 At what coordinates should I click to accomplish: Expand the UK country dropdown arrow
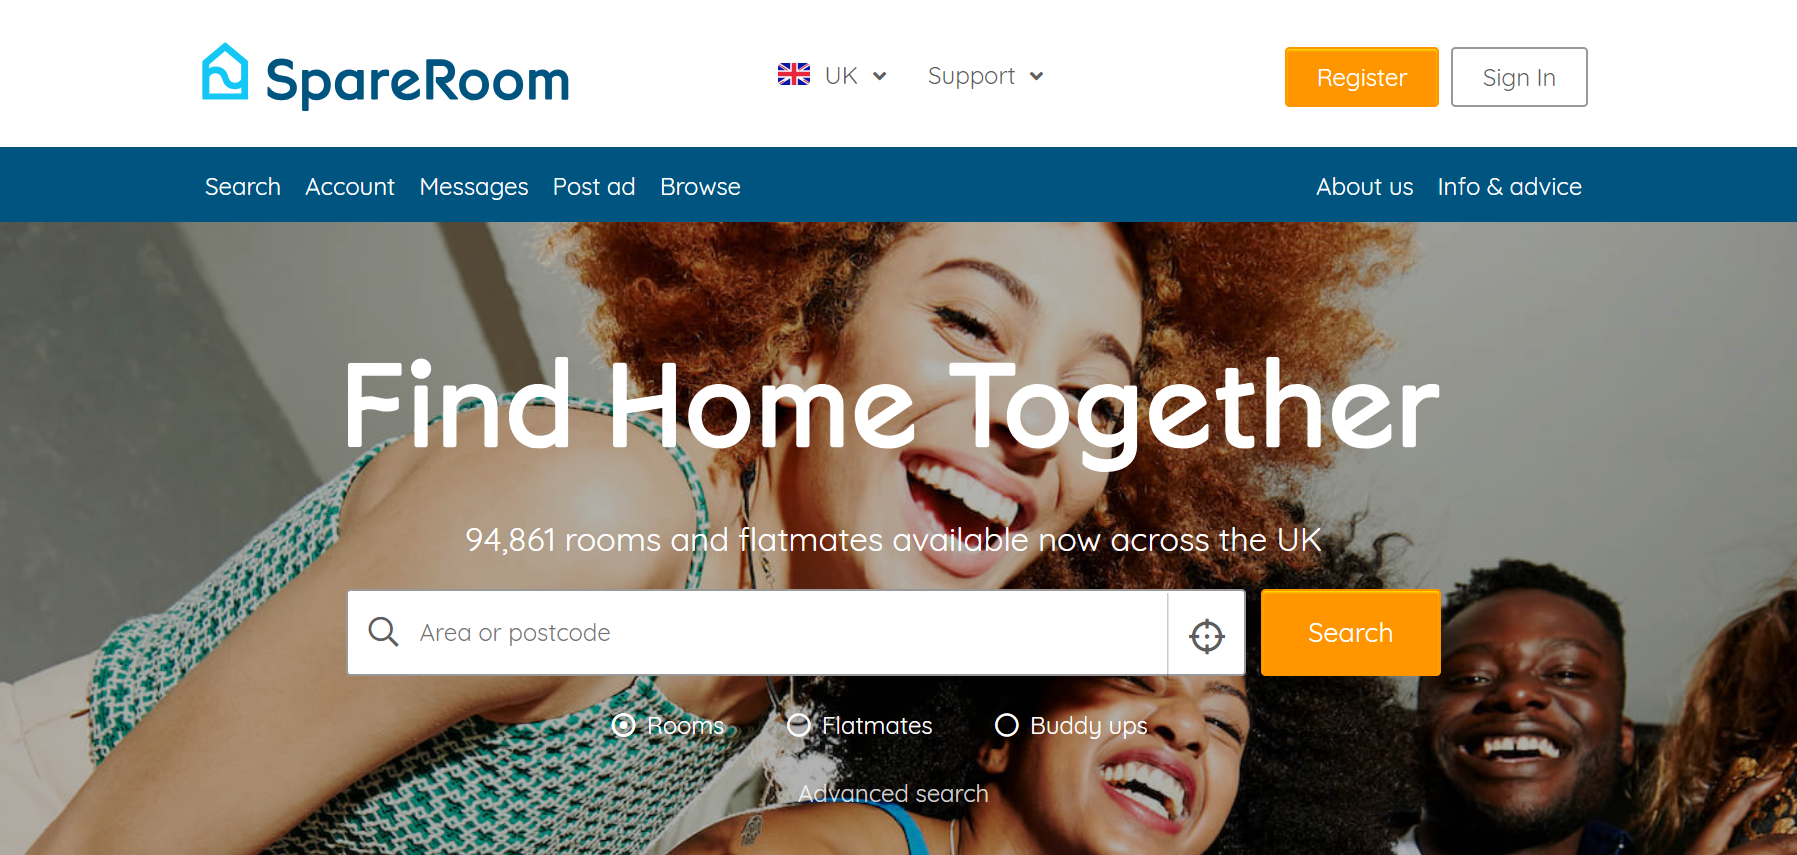coord(880,76)
